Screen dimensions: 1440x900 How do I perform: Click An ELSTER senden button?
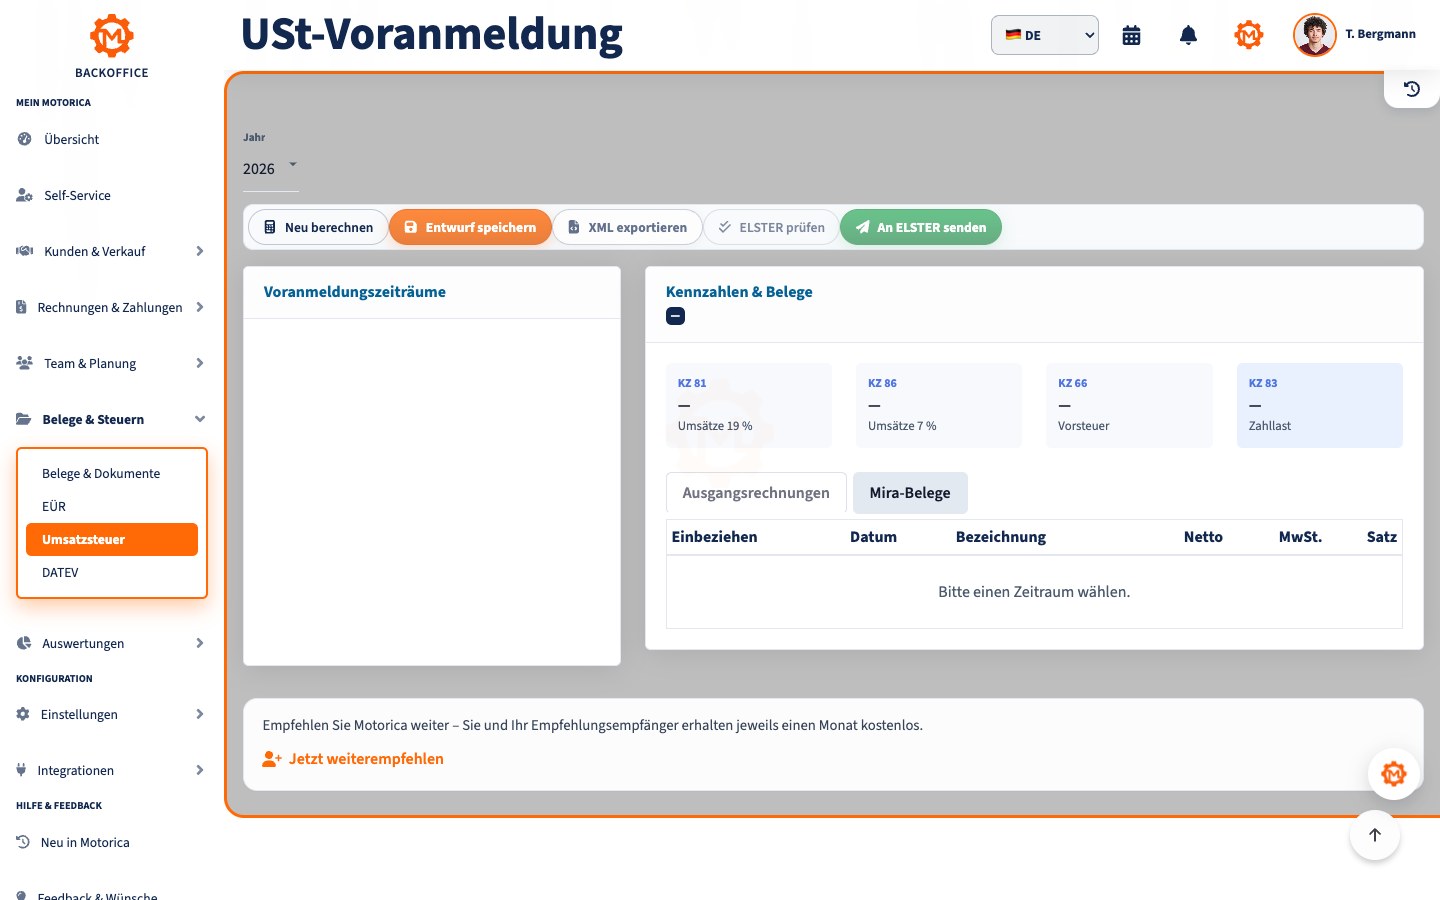coord(921,227)
